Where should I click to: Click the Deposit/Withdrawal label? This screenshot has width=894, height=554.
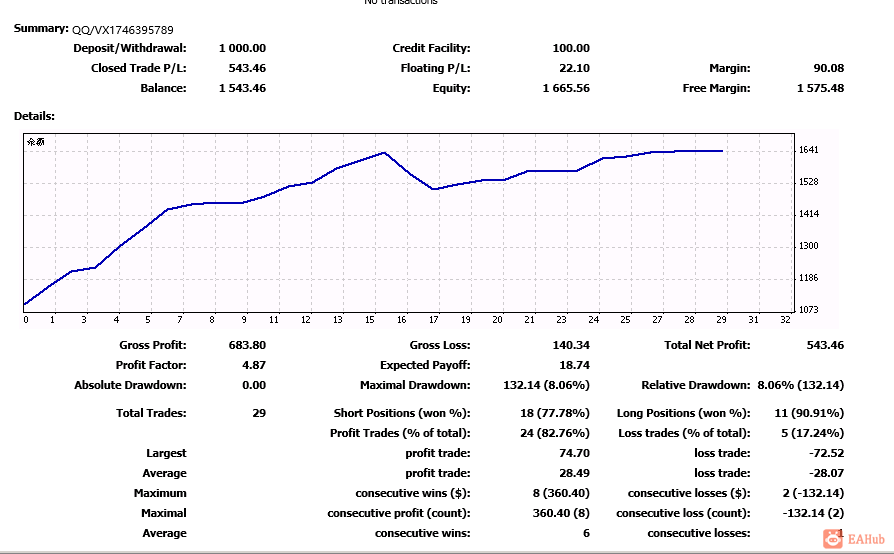pyautogui.click(x=129, y=48)
